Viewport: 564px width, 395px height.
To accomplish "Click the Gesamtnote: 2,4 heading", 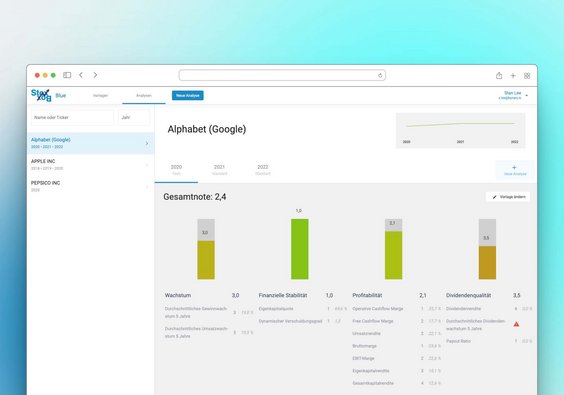I will coord(195,197).
